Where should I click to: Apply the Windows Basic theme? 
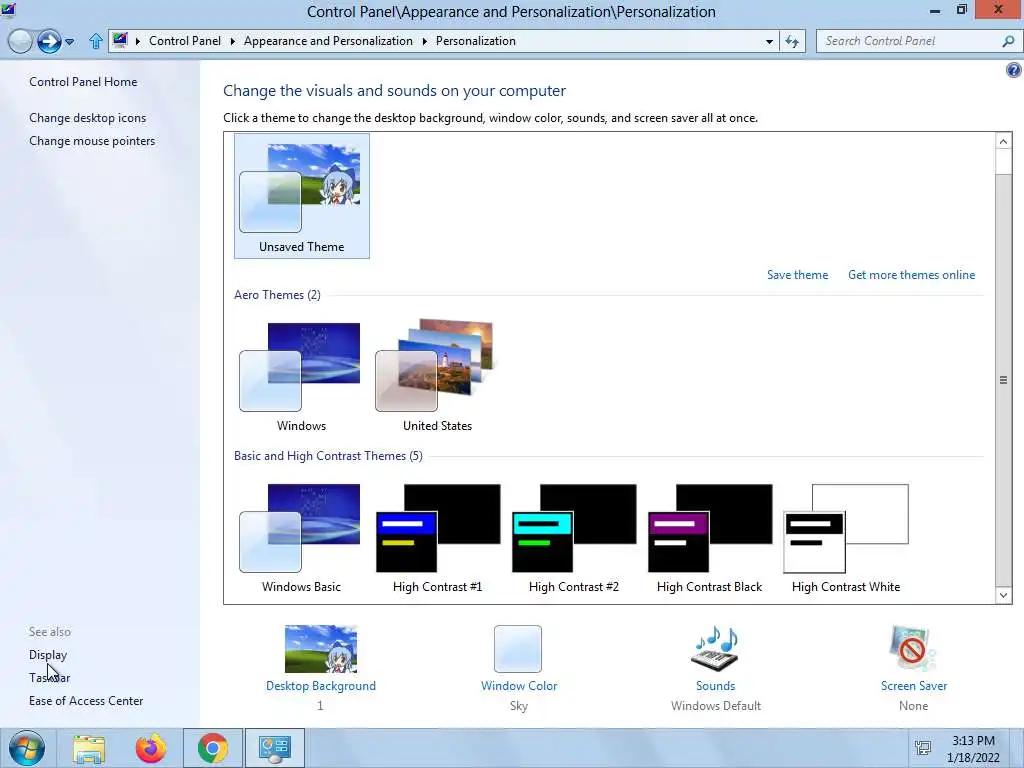(300, 538)
